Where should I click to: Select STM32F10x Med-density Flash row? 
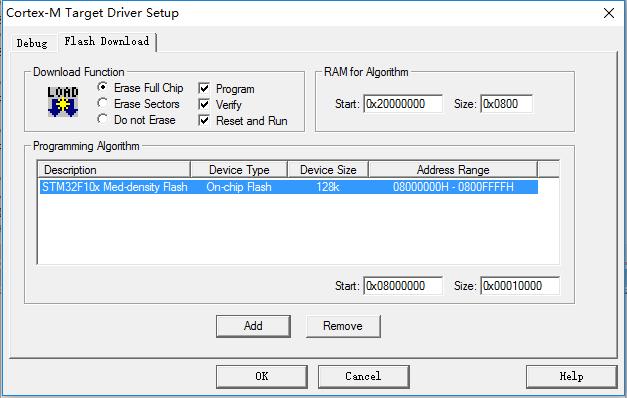(289, 187)
